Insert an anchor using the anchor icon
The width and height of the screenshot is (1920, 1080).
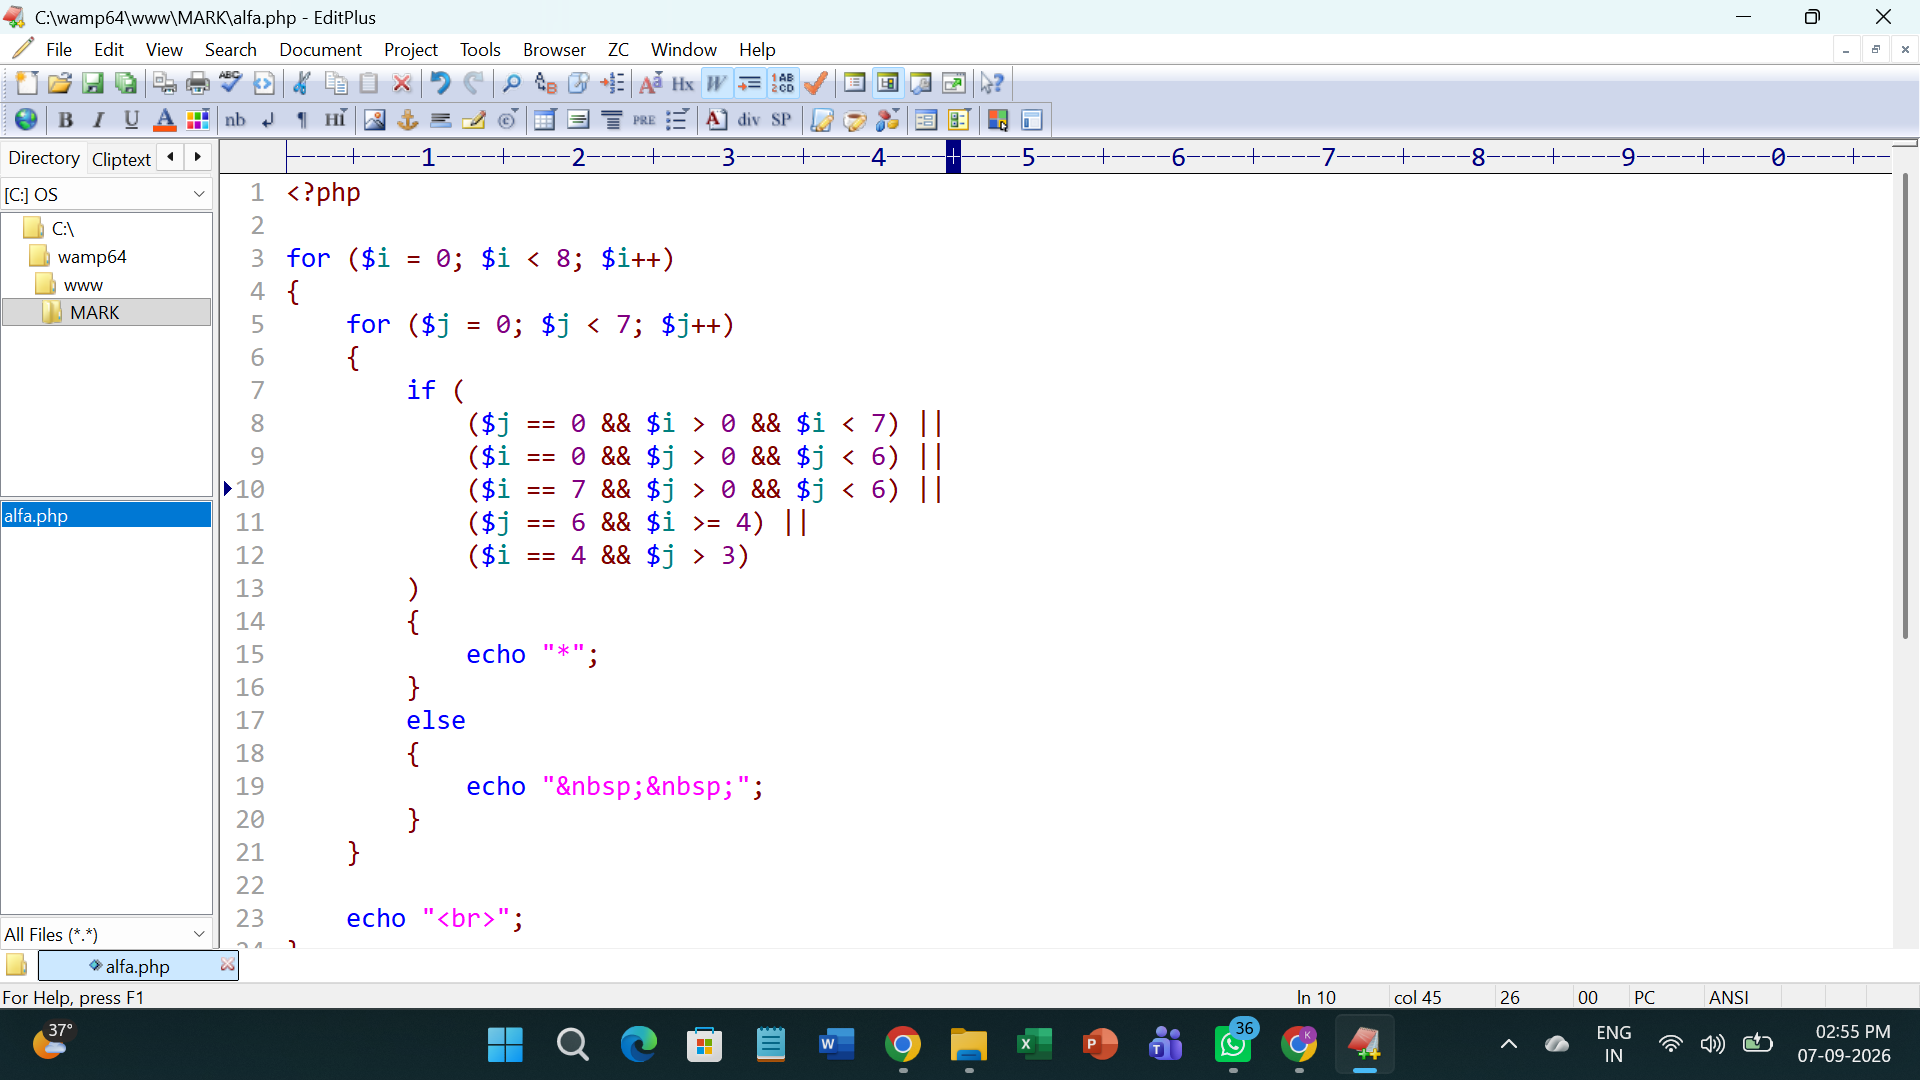[x=407, y=120]
